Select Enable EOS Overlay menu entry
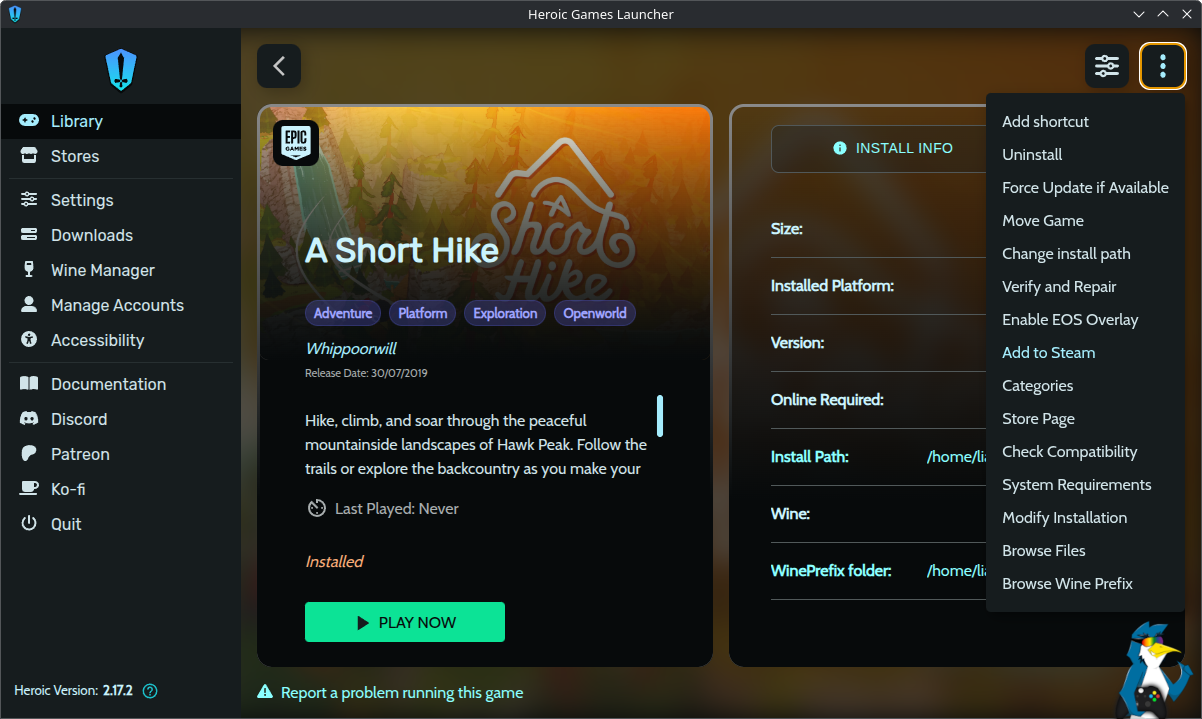The image size is (1202, 719). point(1070,320)
